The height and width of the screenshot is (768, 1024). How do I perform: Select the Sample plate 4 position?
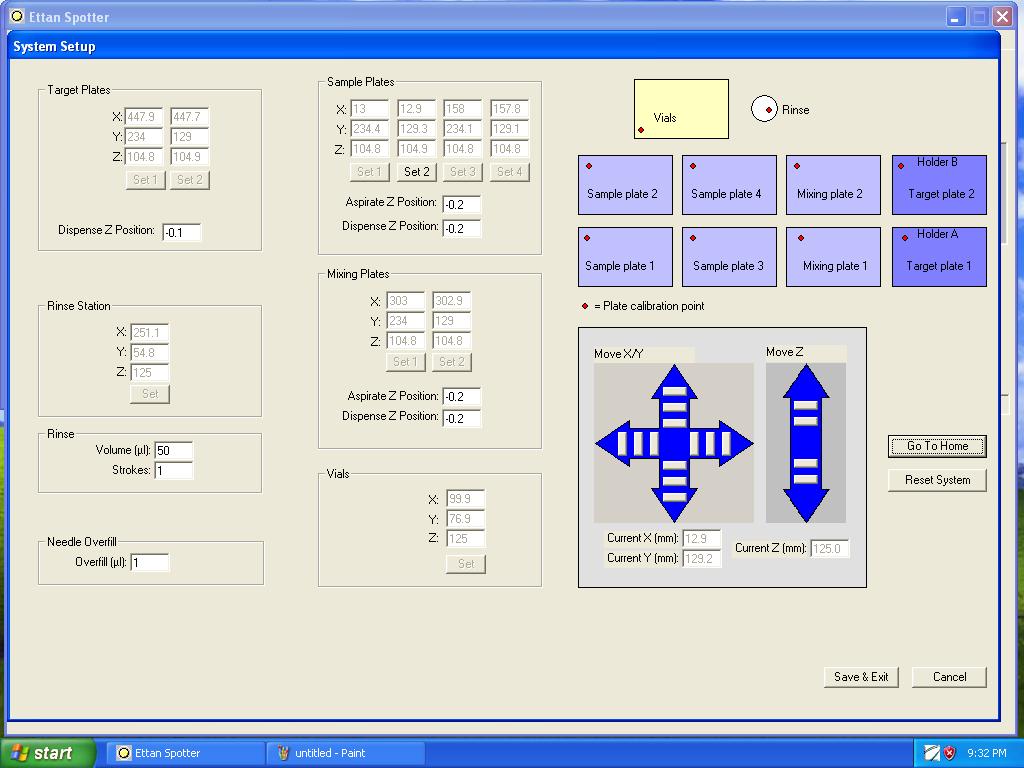729,184
